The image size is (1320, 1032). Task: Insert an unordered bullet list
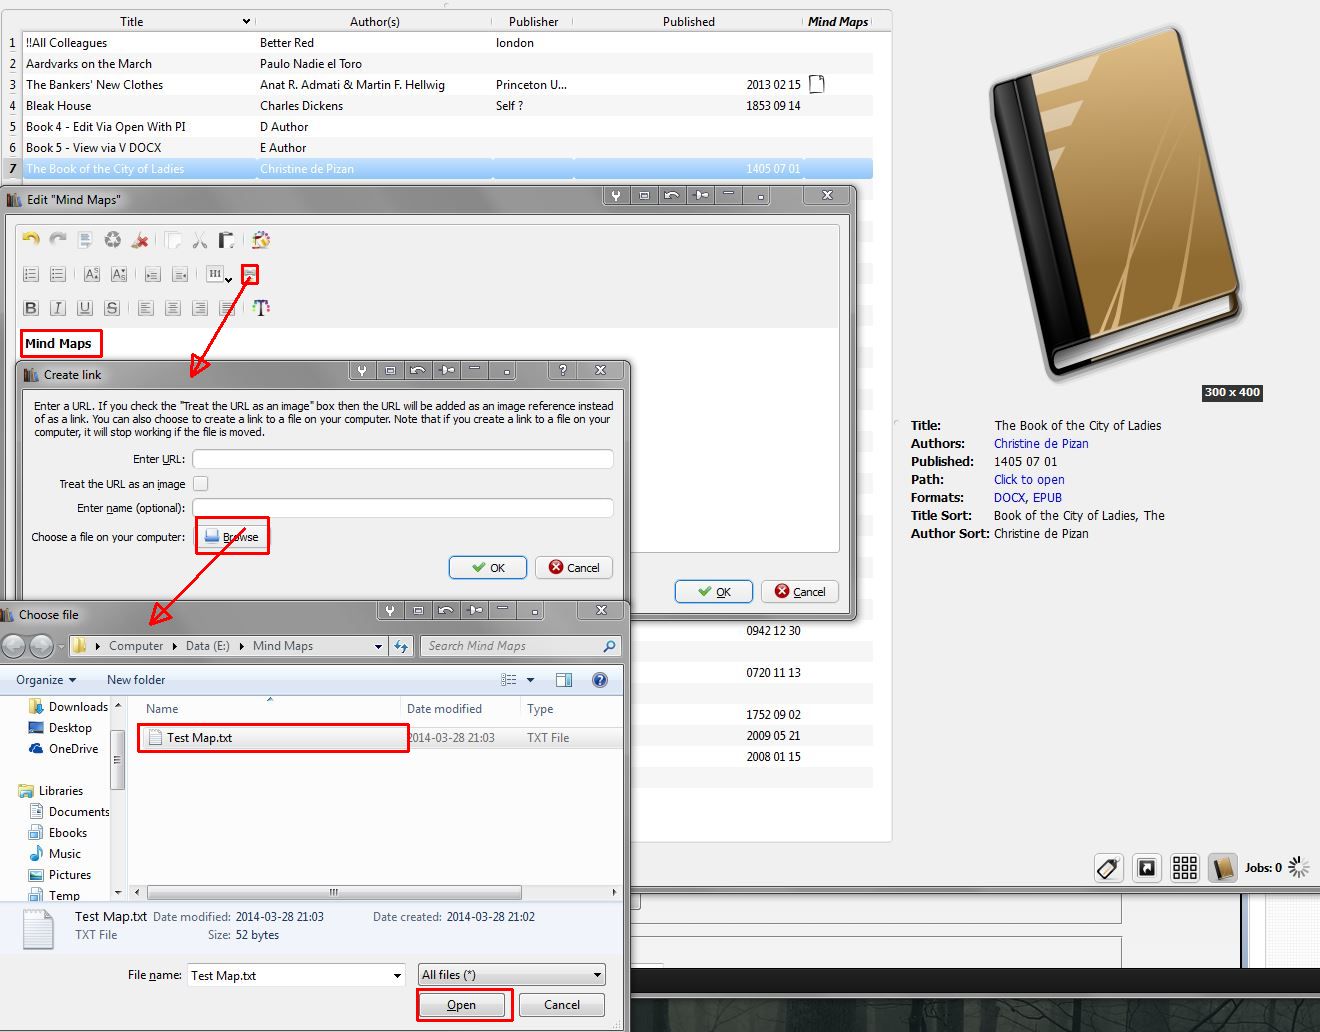(58, 274)
